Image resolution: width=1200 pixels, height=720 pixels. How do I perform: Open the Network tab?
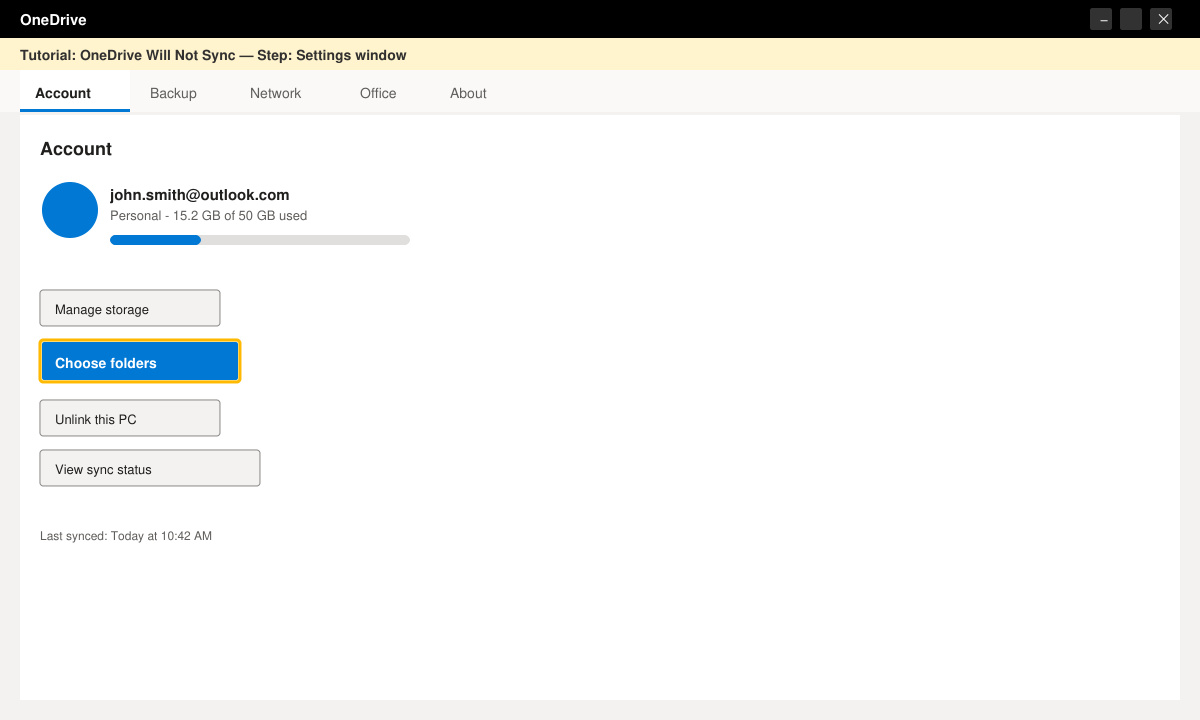tap(276, 93)
